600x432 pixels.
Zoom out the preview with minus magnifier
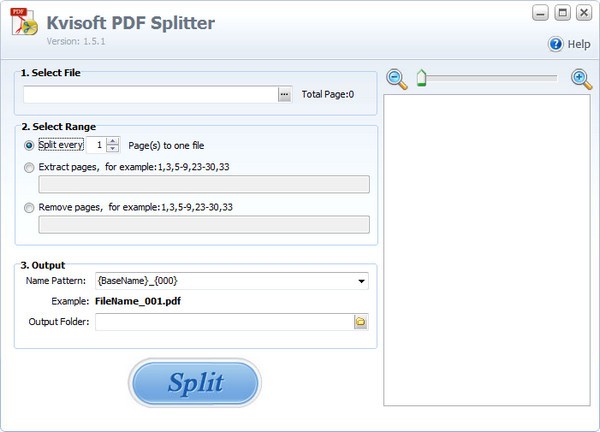pyautogui.click(x=396, y=77)
